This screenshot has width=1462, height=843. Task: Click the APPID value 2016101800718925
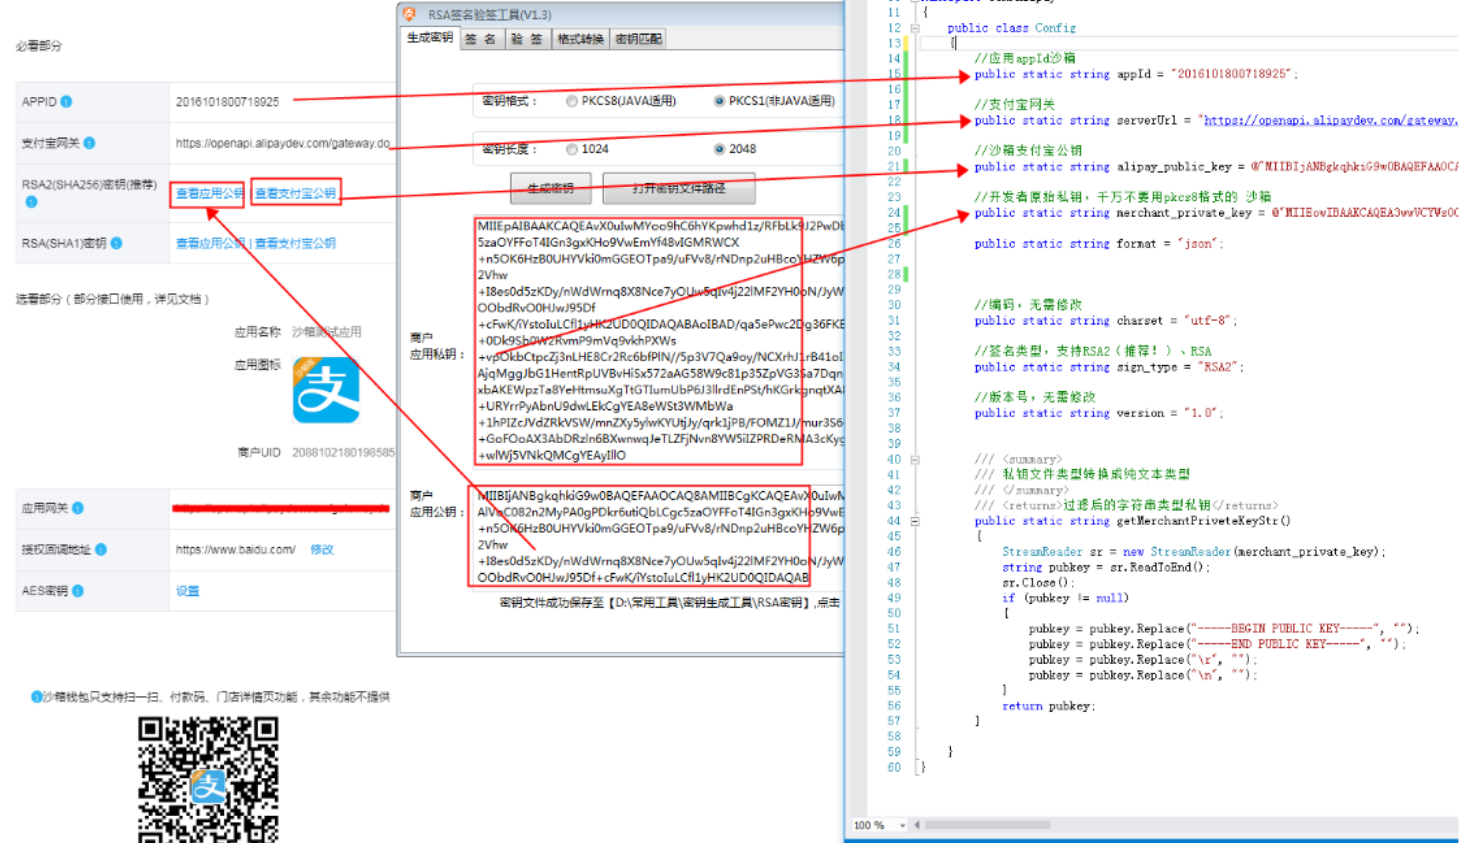pyautogui.click(x=227, y=102)
